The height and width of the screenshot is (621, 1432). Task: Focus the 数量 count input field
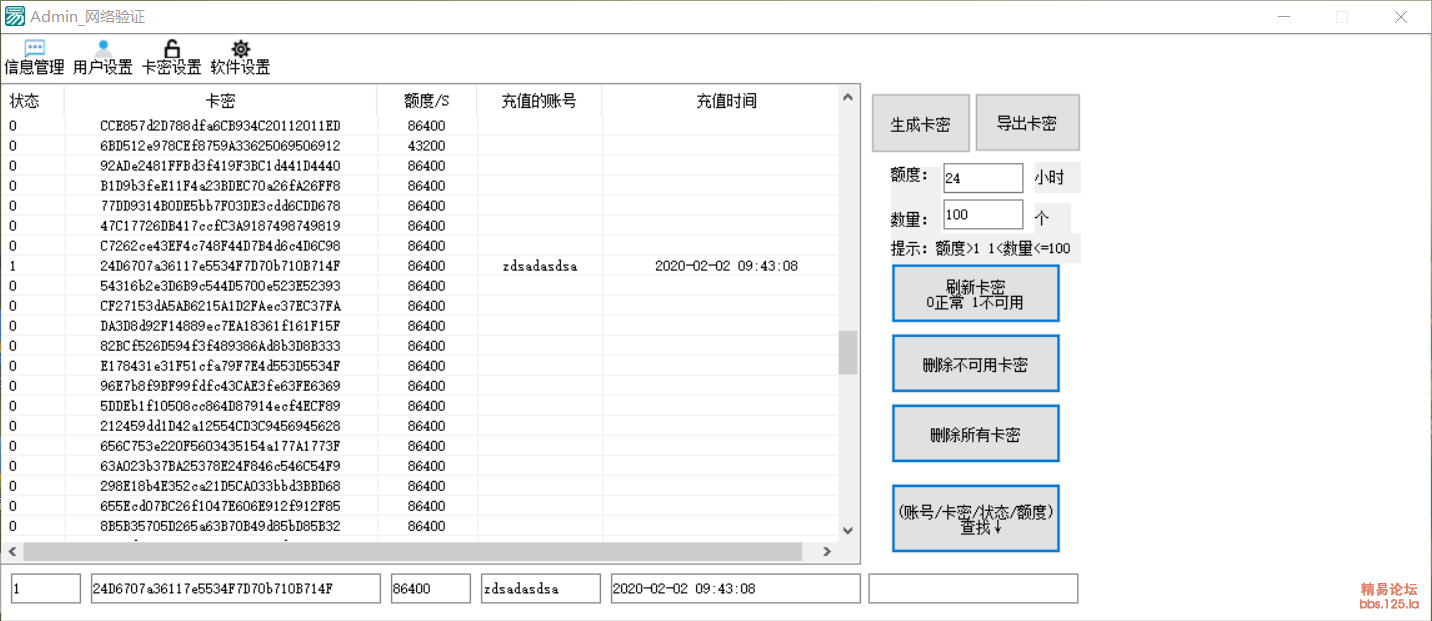[982, 215]
